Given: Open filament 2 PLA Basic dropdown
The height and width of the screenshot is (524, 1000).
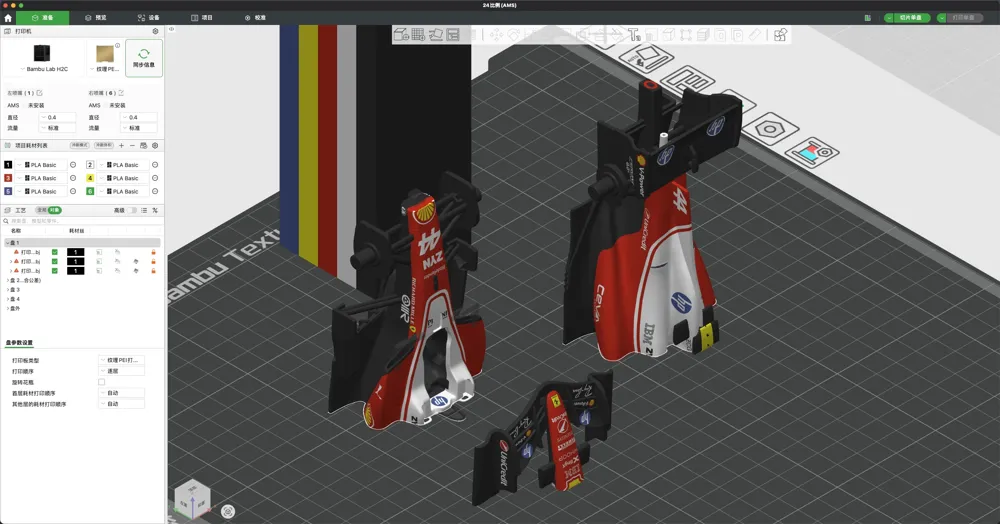Looking at the screenshot, I should [x=123, y=165].
